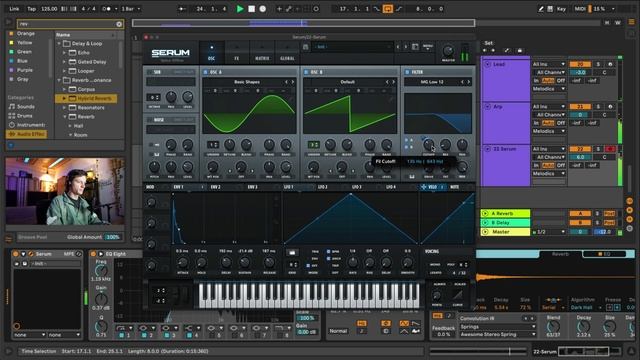Switch to the Serum MATRIX tab
The image size is (640, 360).
[x=262, y=53]
